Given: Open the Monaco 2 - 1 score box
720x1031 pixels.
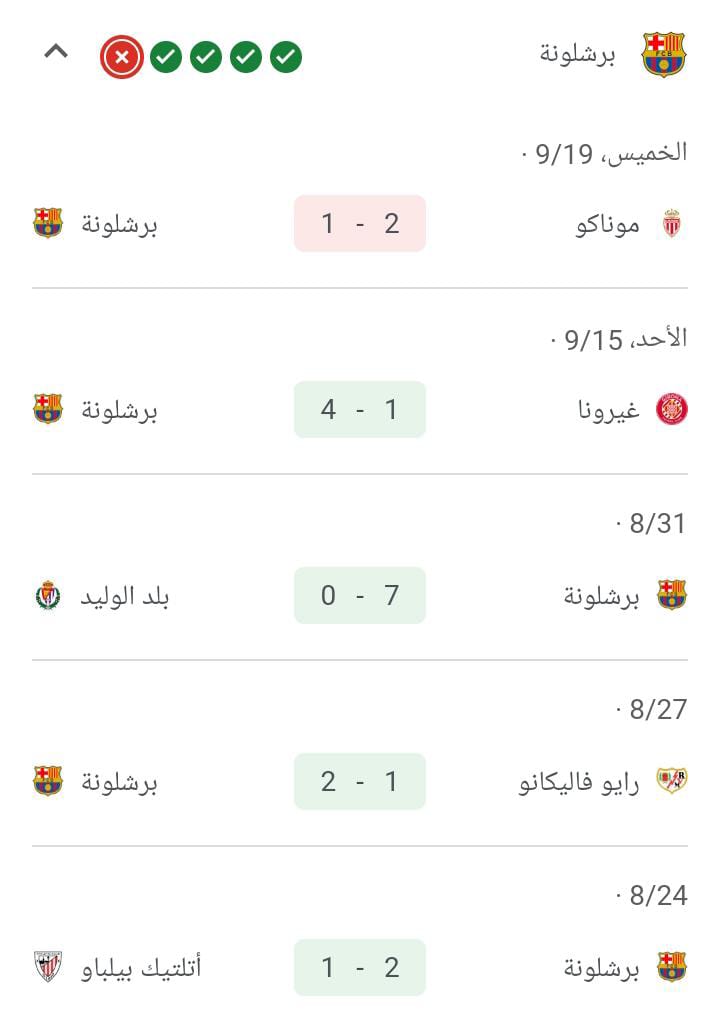Looking at the screenshot, I should 360,224.
